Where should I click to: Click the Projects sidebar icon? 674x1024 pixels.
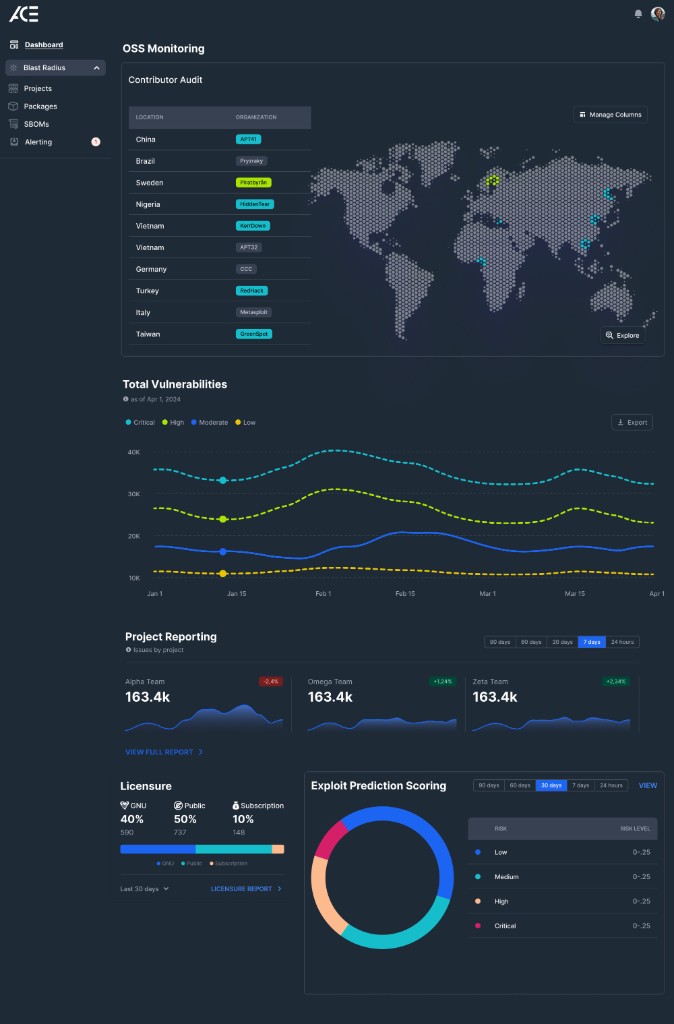click(13, 88)
